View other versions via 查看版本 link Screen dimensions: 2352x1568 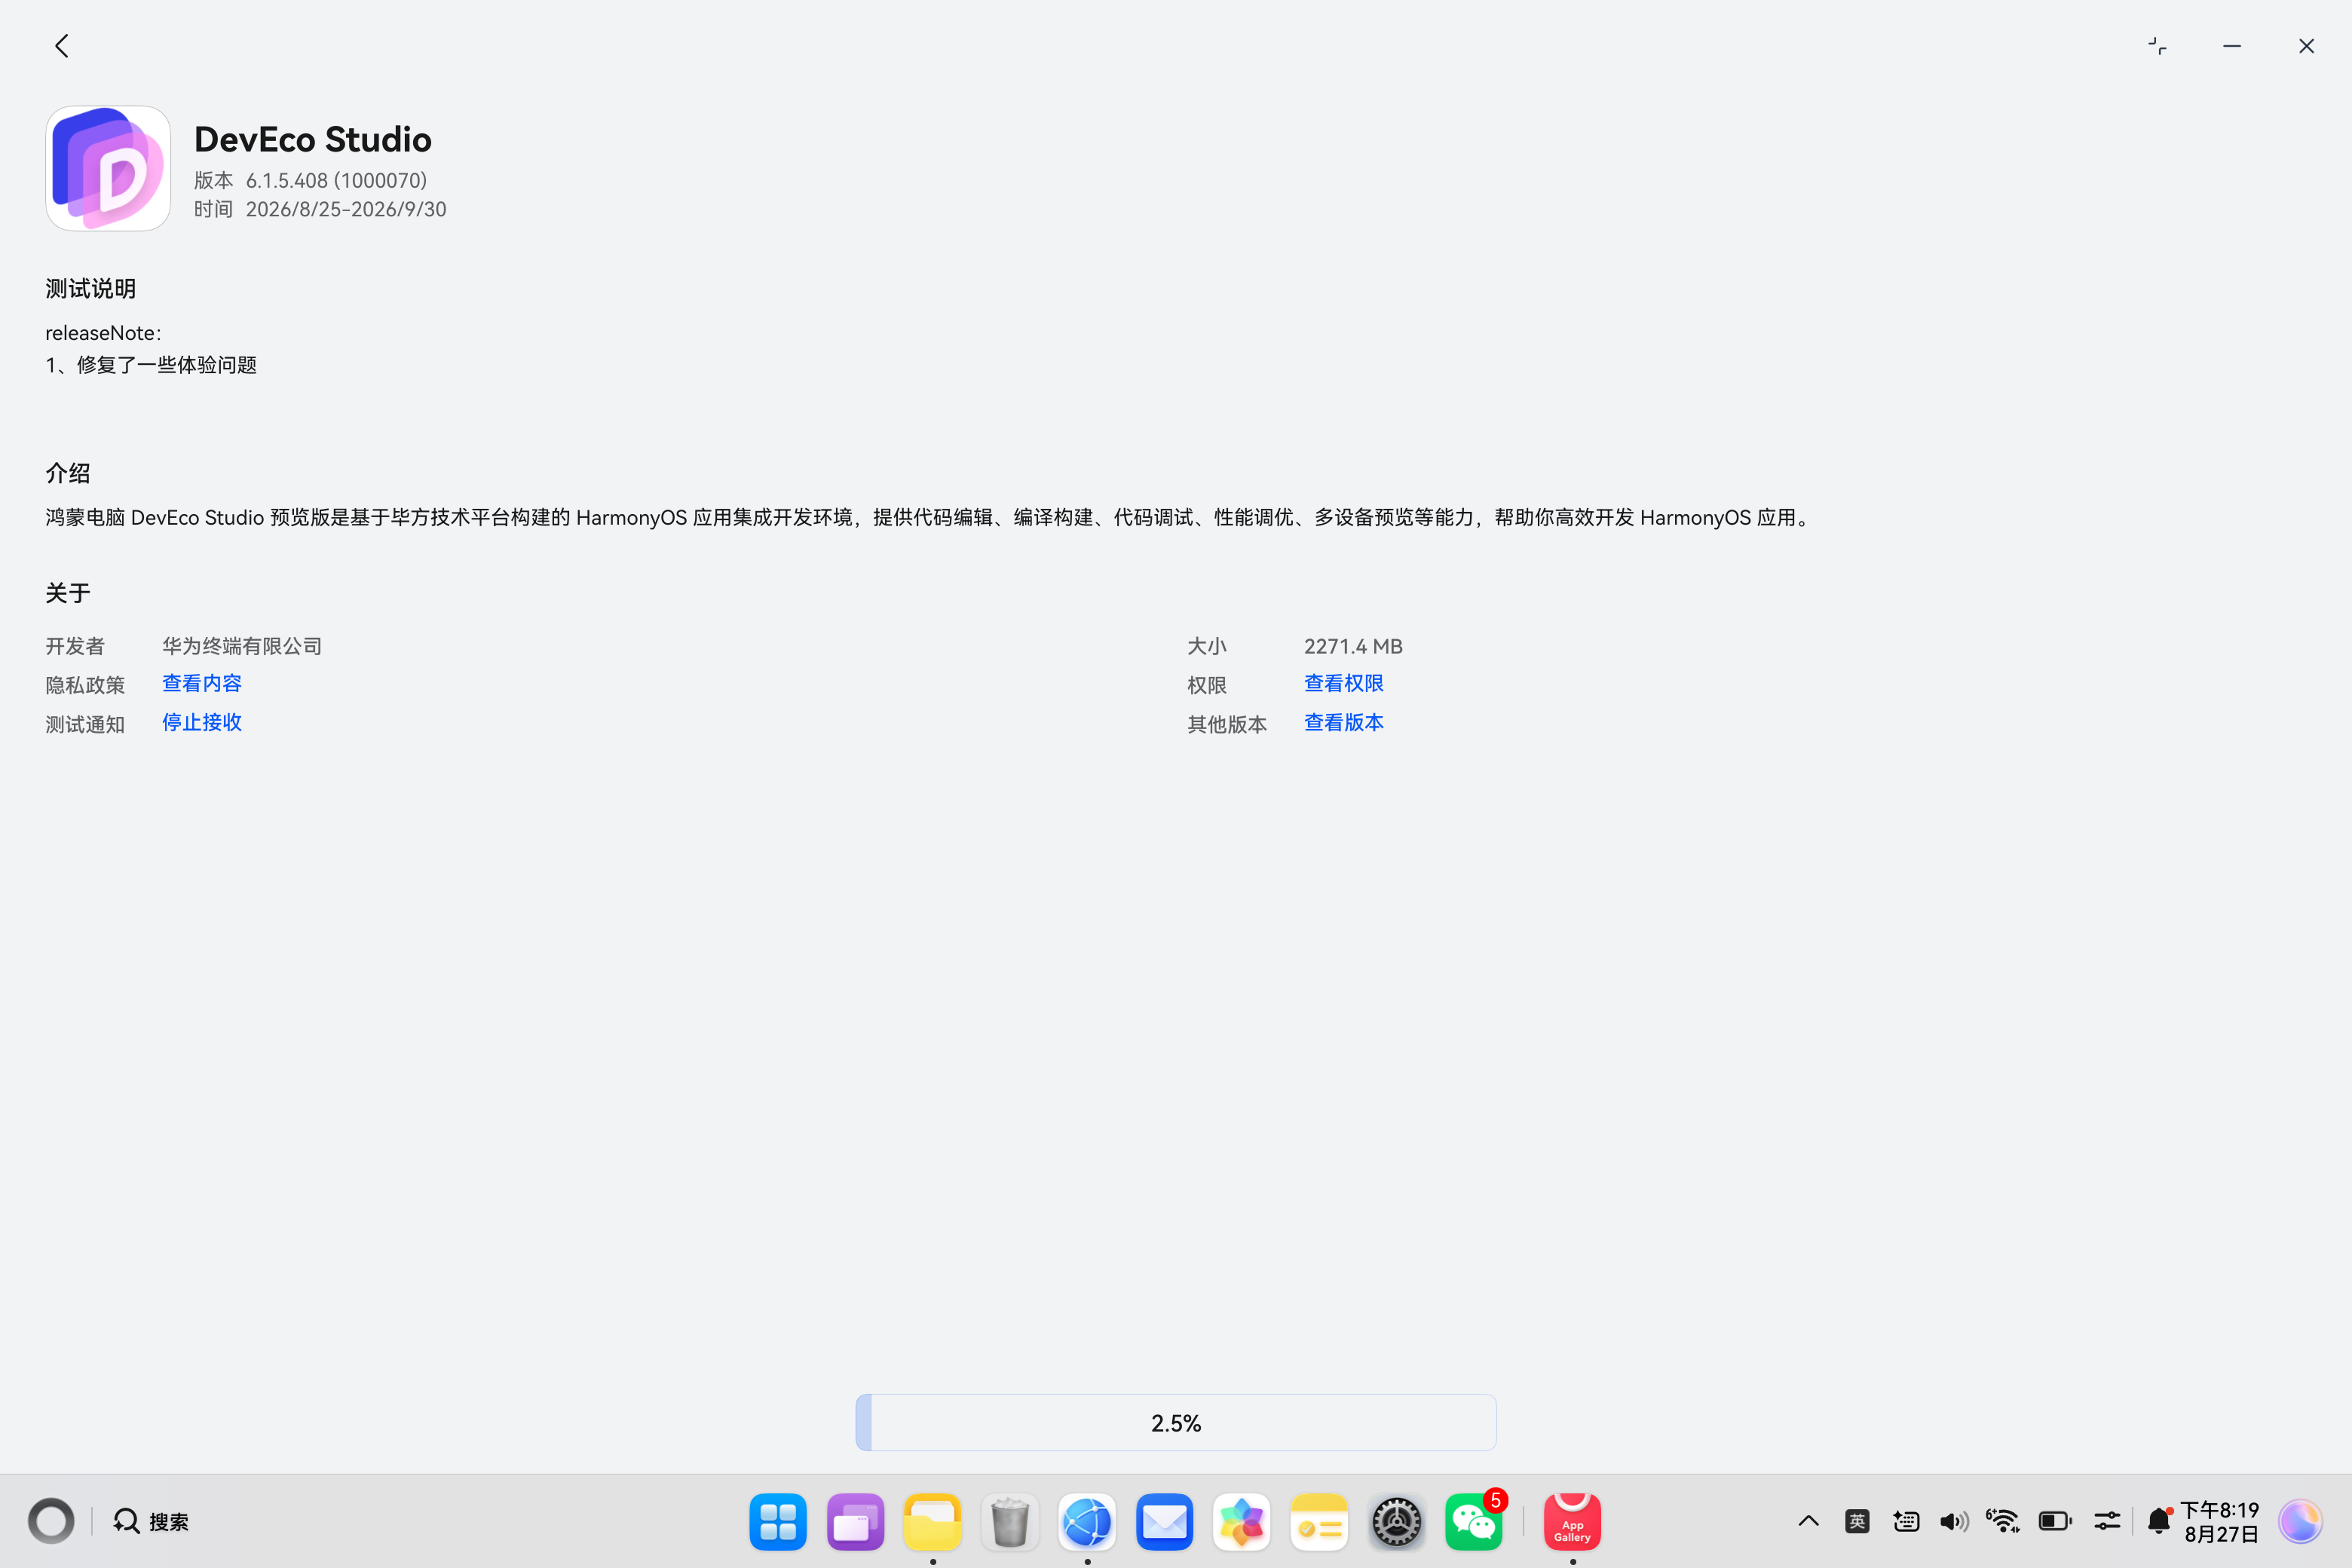pyautogui.click(x=1344, y=723)
